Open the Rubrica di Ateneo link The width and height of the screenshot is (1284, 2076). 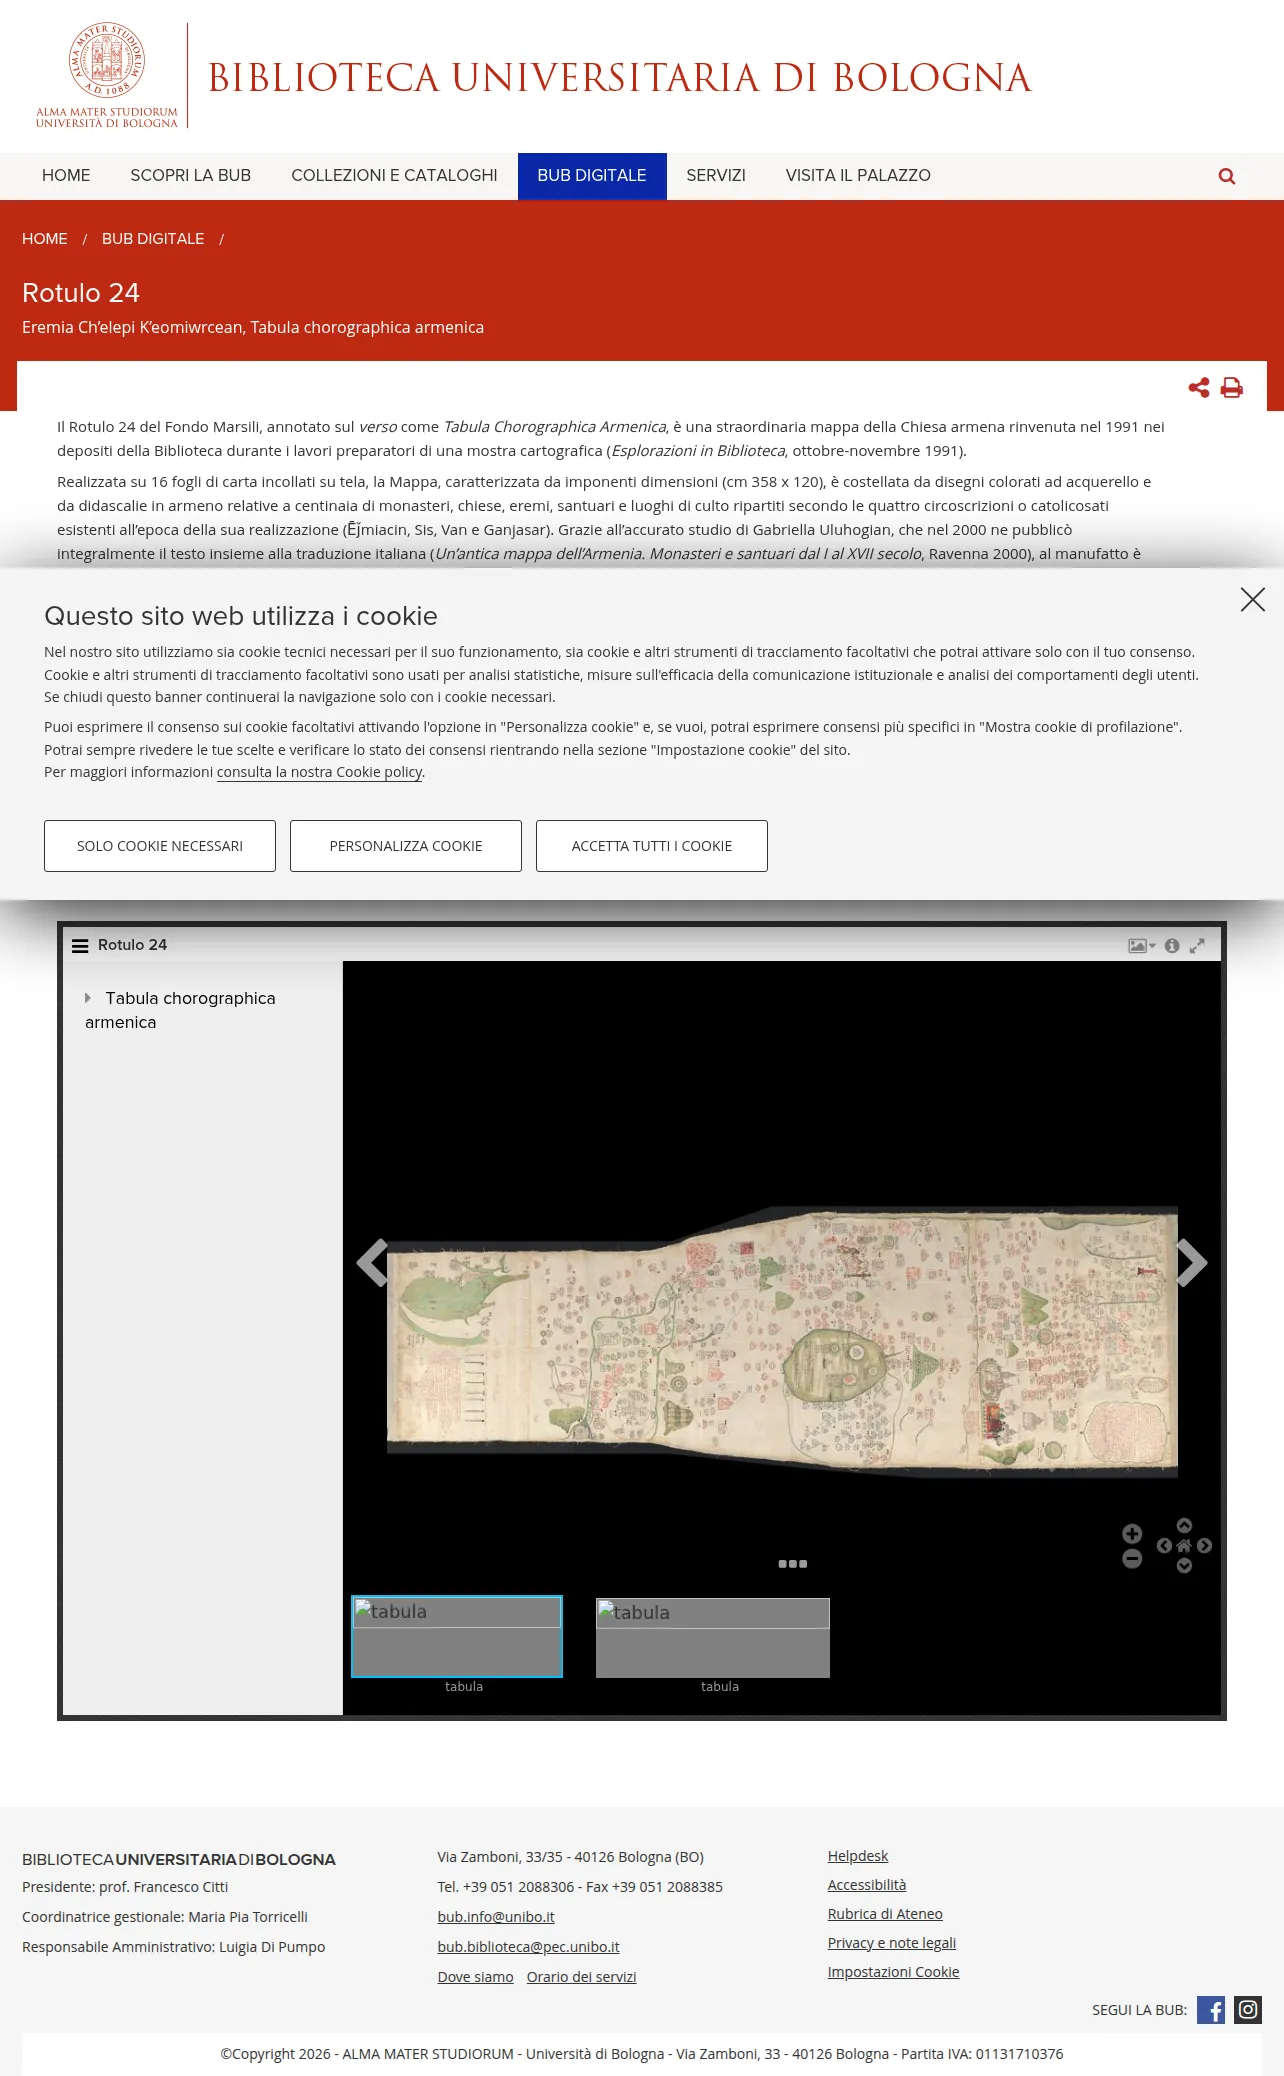tap(885, 1914)
